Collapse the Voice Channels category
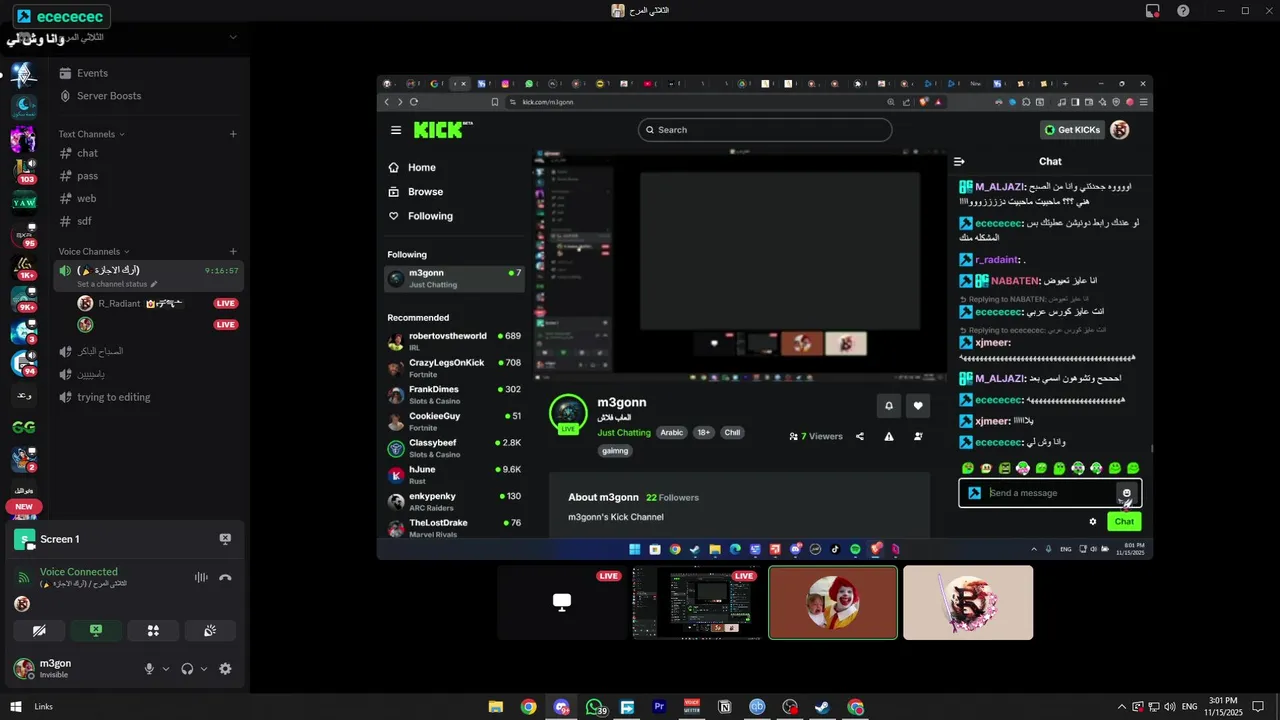The height and width of the screenshot is (720, 1280). coord(94,252)
